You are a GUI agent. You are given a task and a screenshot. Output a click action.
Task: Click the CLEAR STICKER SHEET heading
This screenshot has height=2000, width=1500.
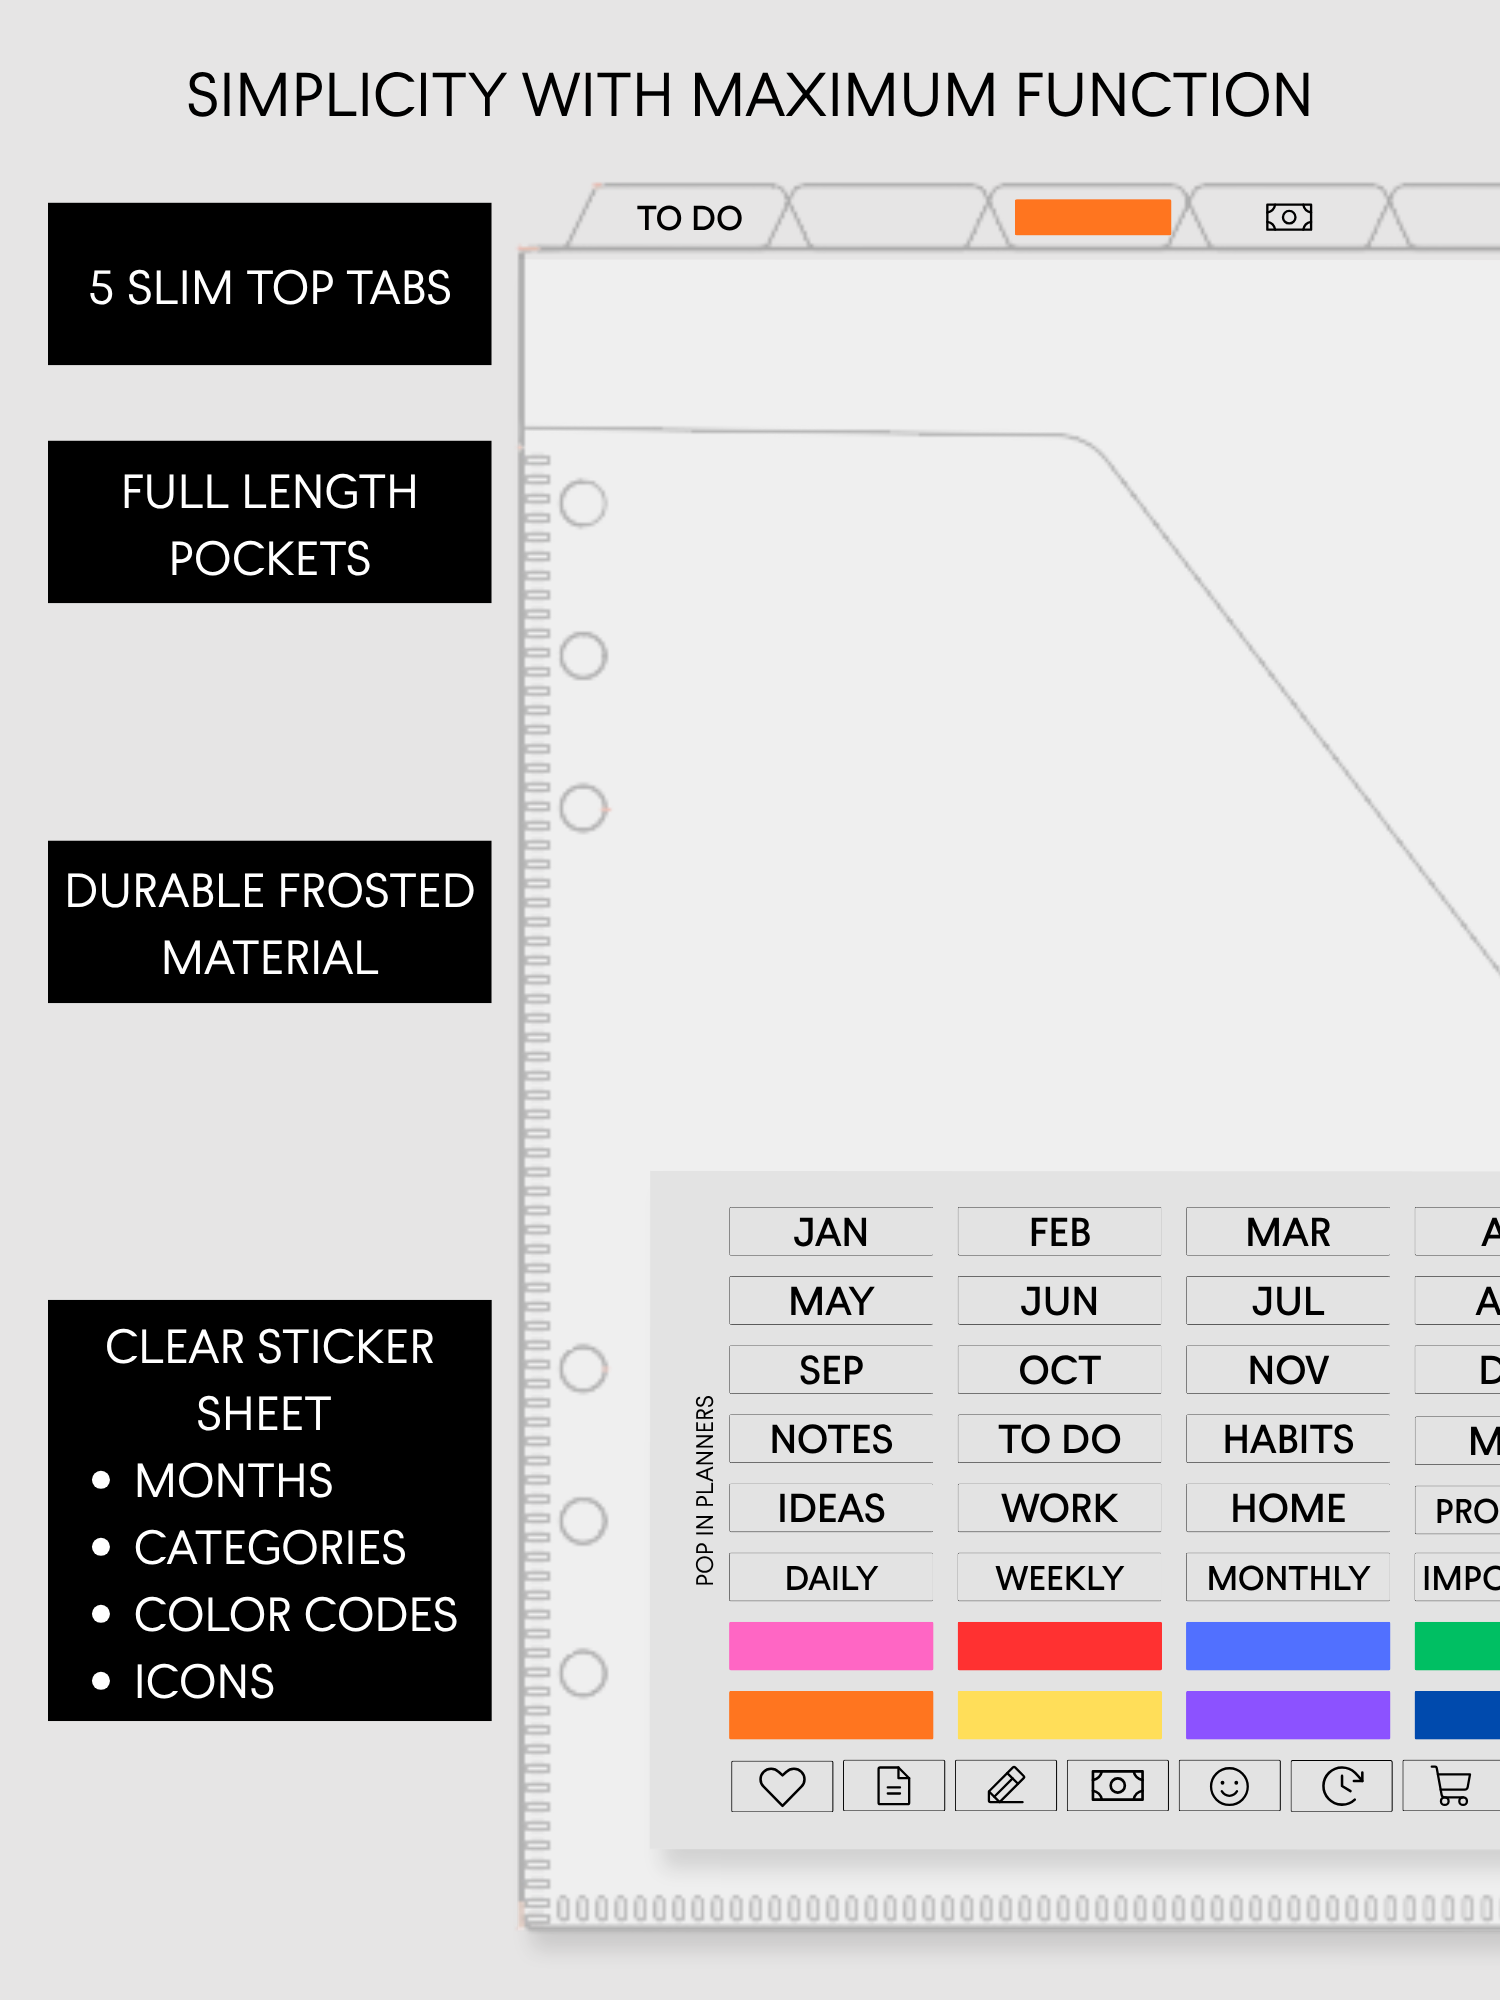click(x=268, y=1380)
